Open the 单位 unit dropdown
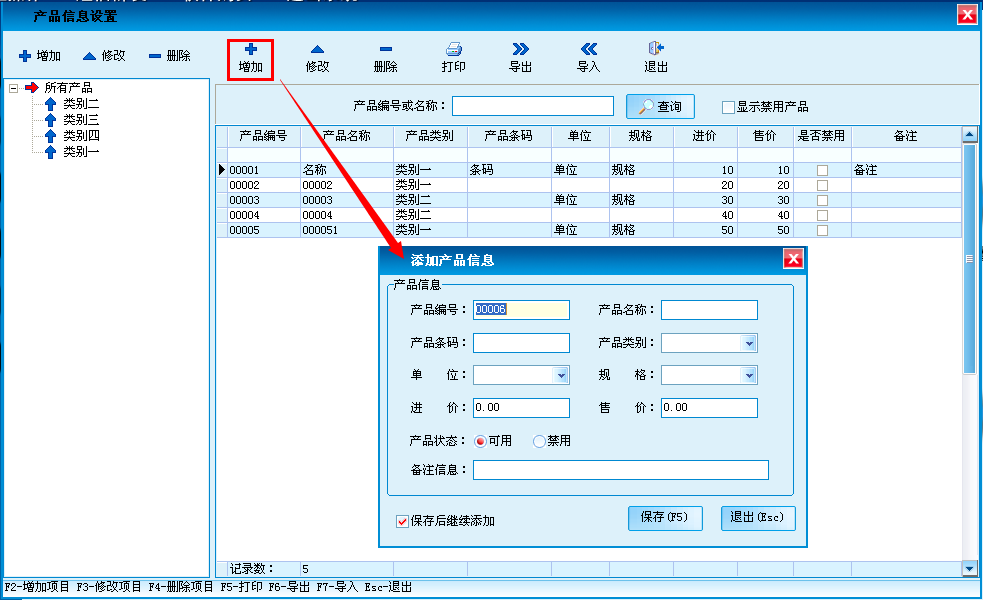The width and height of the screenshot is (983, 600). (x=561, y=376)
